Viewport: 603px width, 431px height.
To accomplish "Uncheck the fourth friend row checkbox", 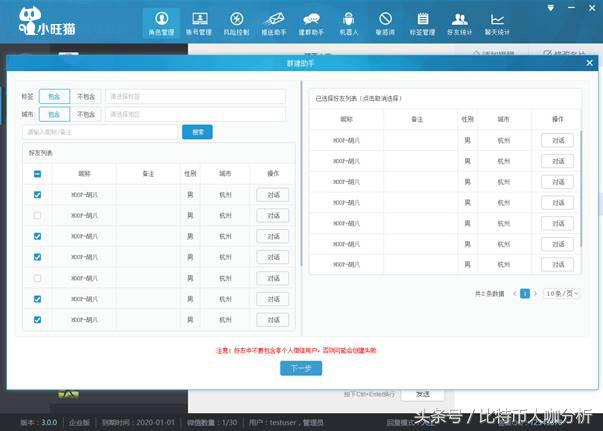I will [37, 257].
